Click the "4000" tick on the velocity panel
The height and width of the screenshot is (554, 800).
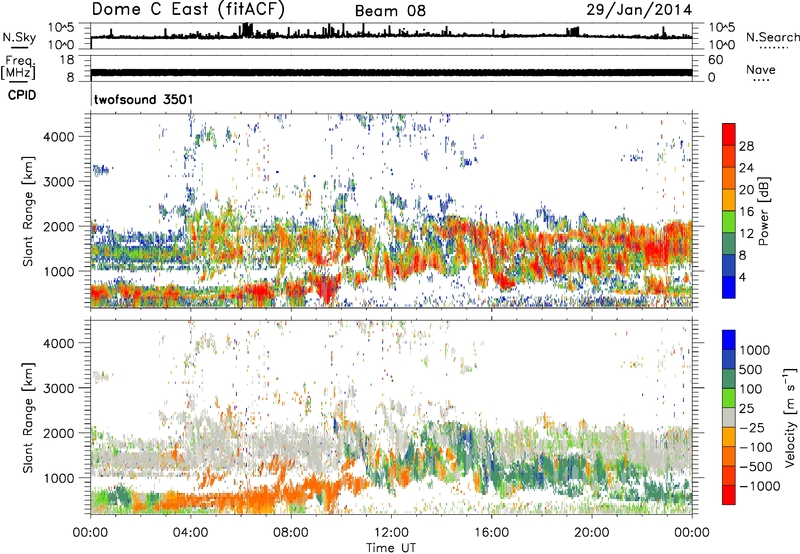(x=59, y=343)
